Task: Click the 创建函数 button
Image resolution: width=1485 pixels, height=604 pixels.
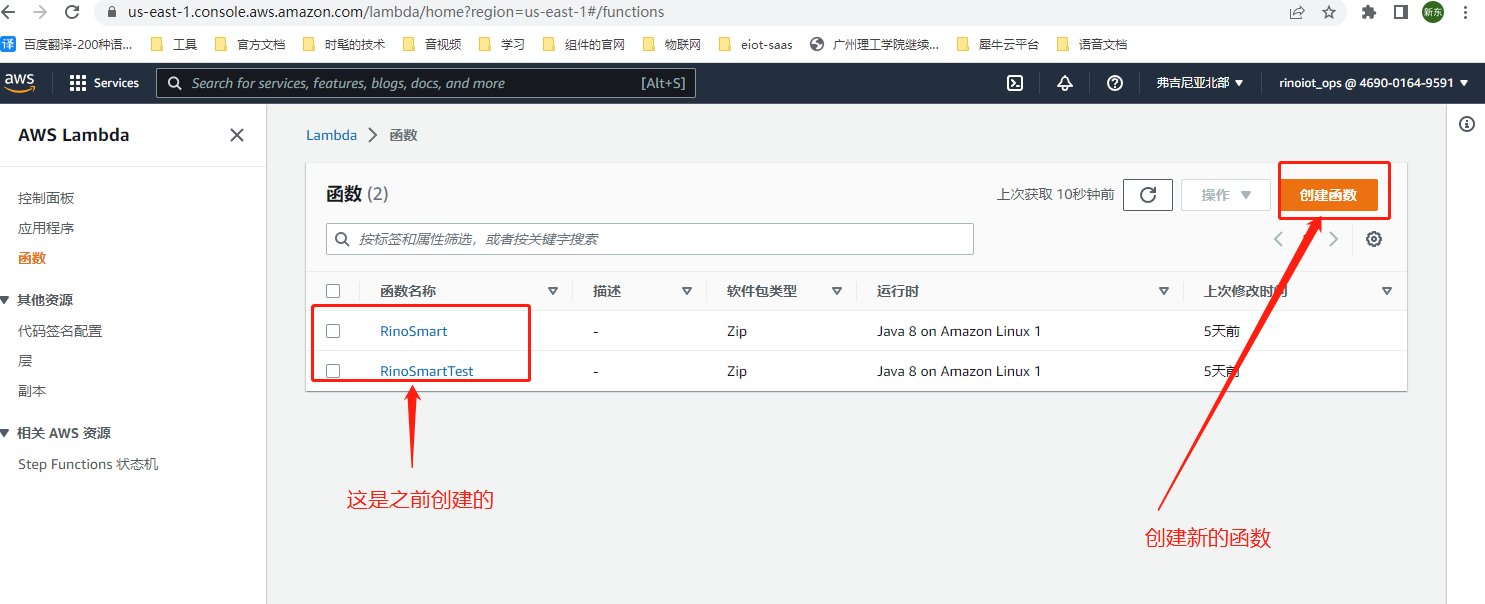Action: (x=1328, y=195)
